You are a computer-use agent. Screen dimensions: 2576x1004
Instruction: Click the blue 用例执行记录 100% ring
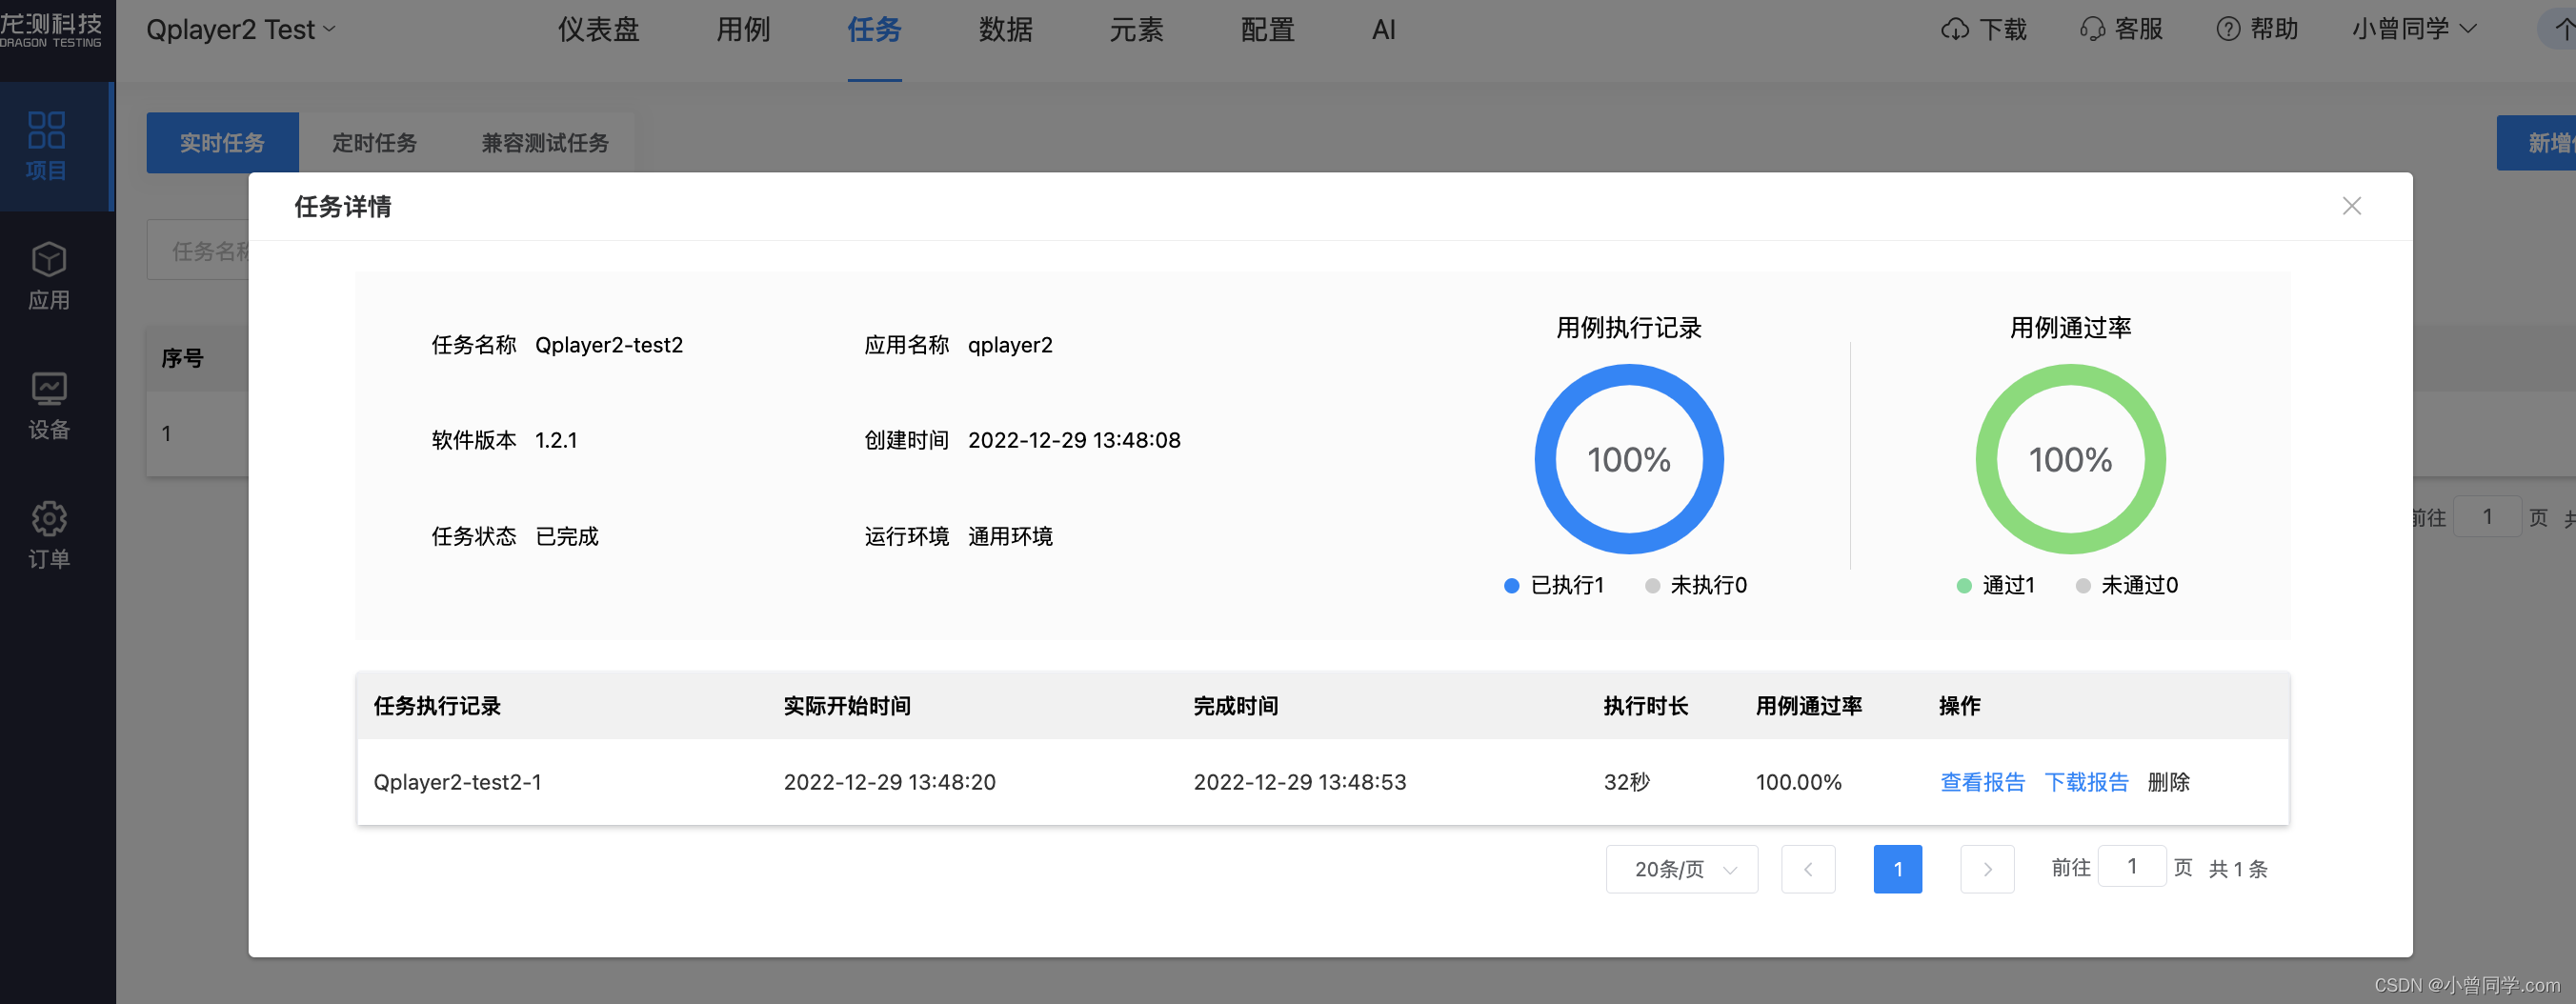coord(1629,459)
